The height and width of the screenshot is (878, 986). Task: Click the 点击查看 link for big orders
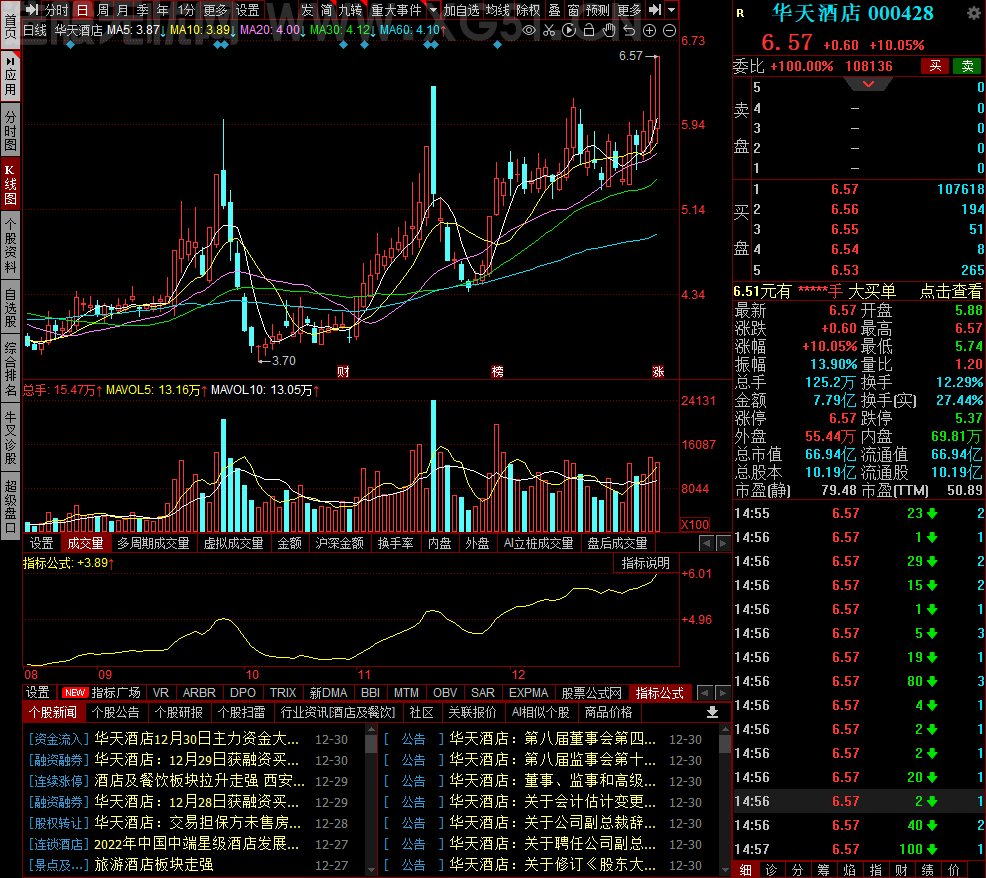(x=951, y=291)
